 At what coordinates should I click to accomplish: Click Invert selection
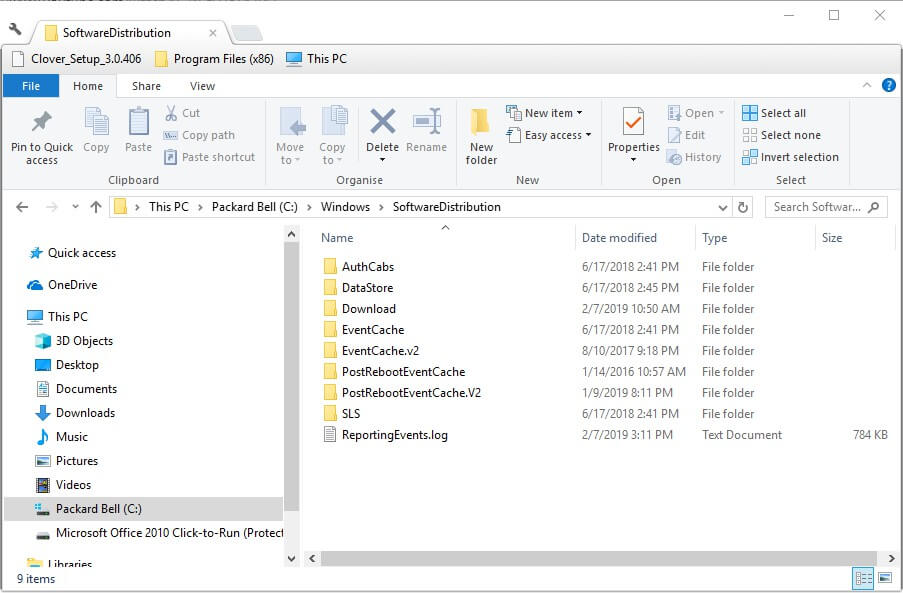[790, 157]
